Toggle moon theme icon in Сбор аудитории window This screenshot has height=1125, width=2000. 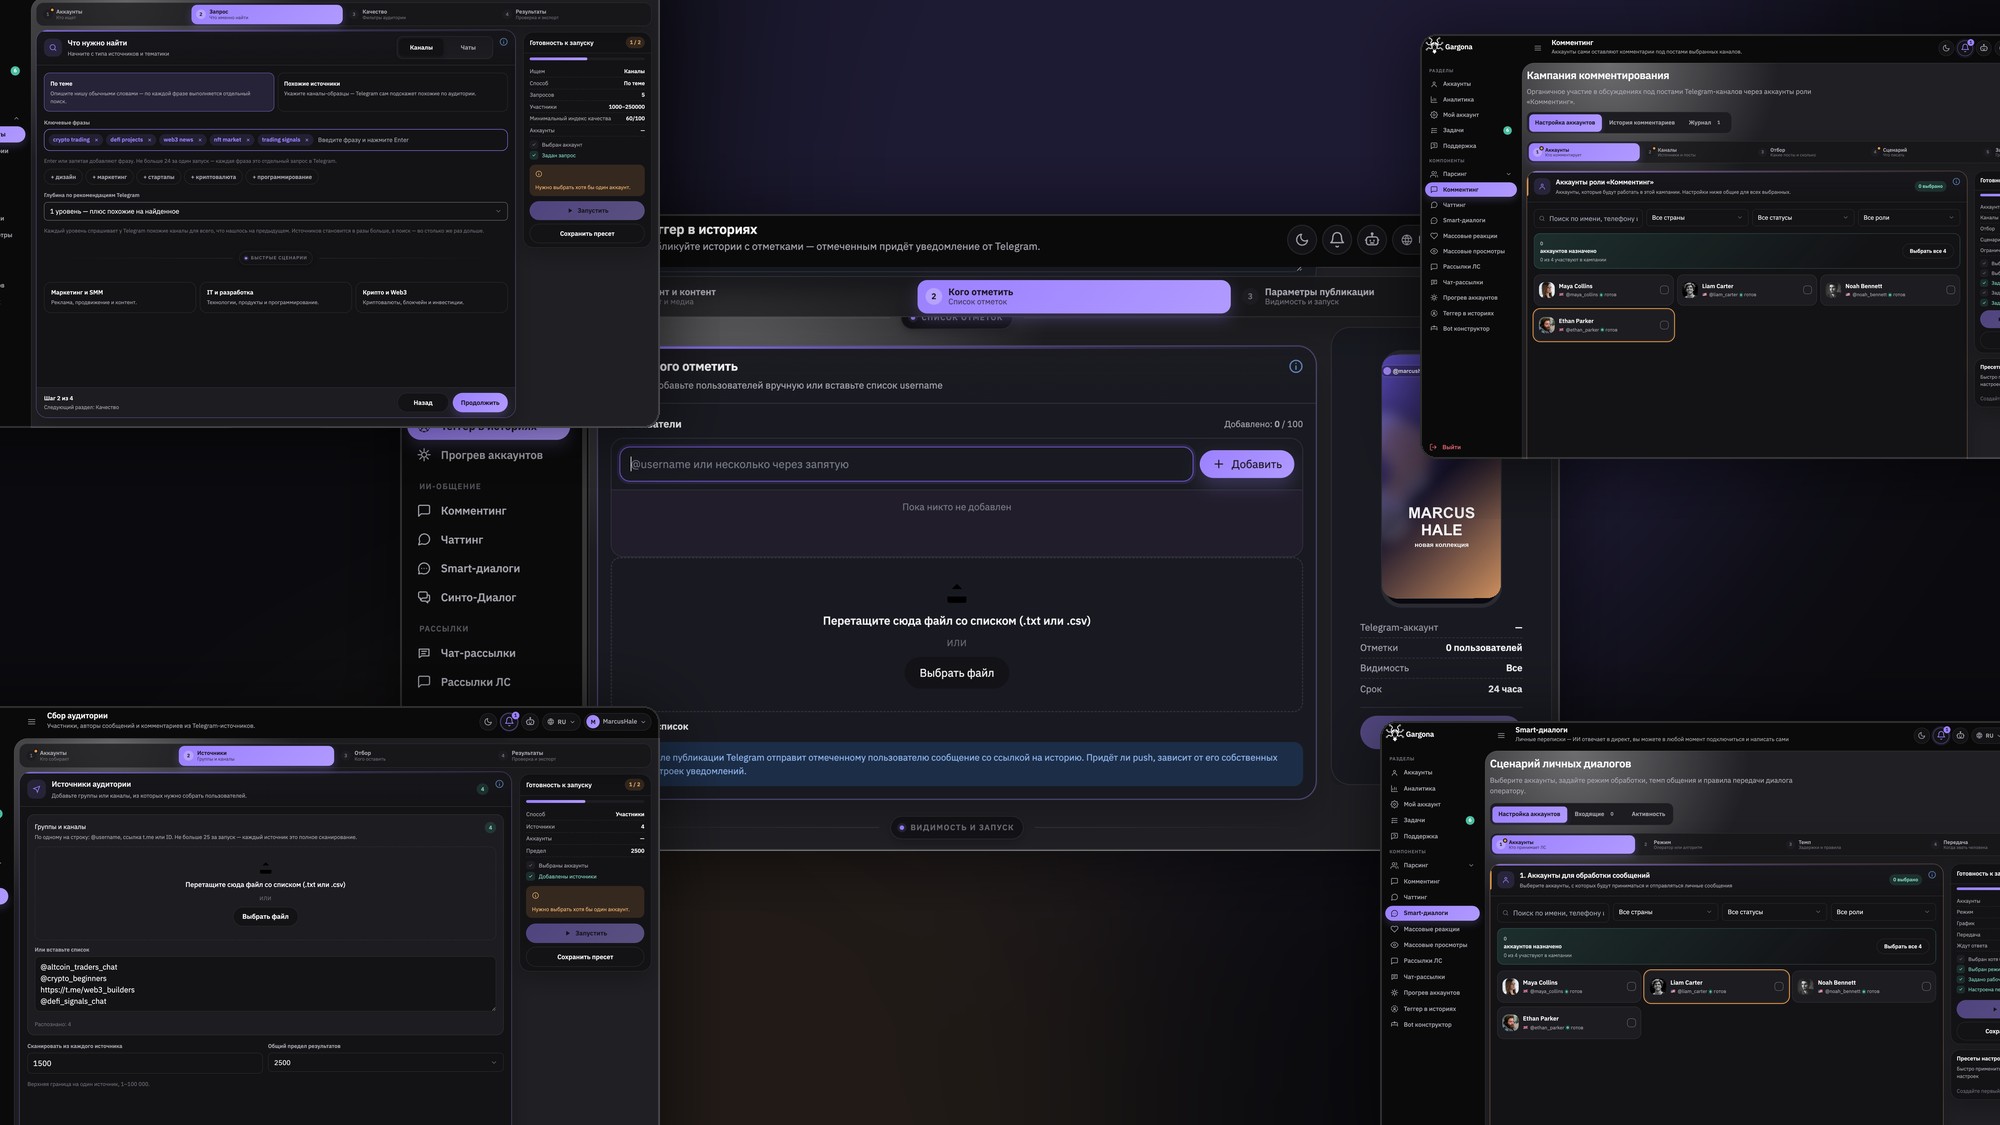pyautogui.click(x=488, y=722)
